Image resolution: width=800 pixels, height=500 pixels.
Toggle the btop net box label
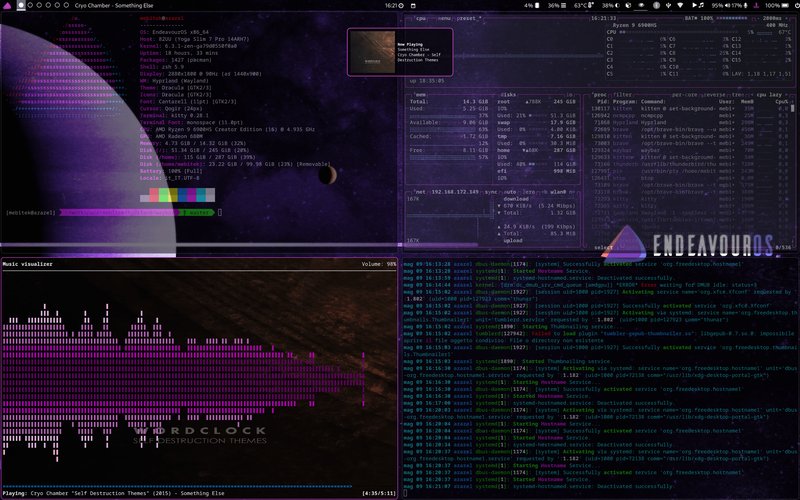click(420, 192)
